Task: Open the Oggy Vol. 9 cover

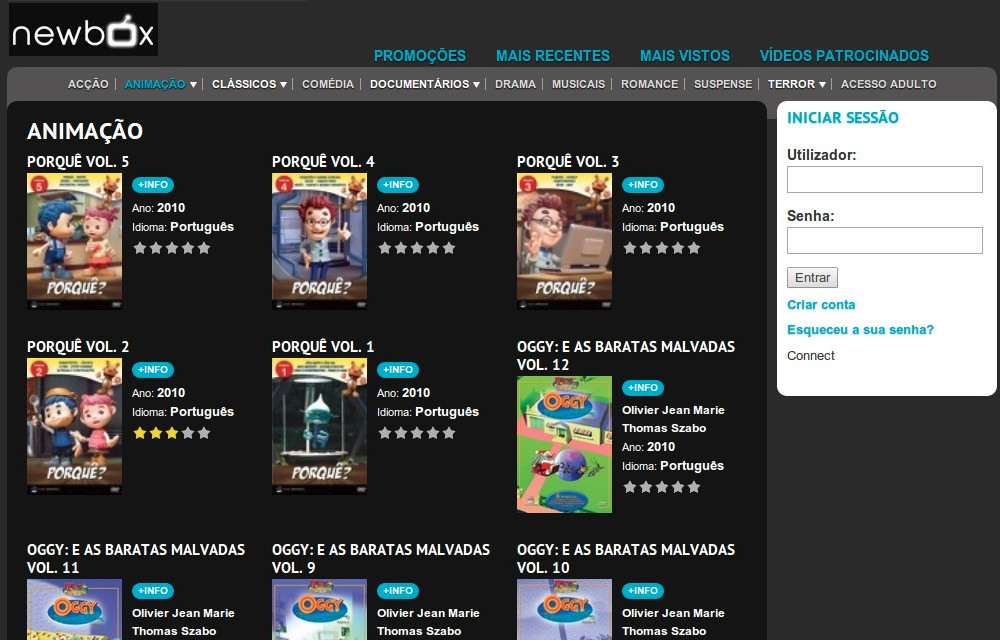Action: click(320, 609)
